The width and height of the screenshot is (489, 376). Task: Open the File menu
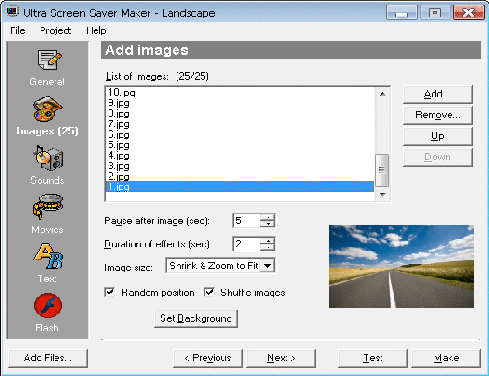tap(18, 31)
